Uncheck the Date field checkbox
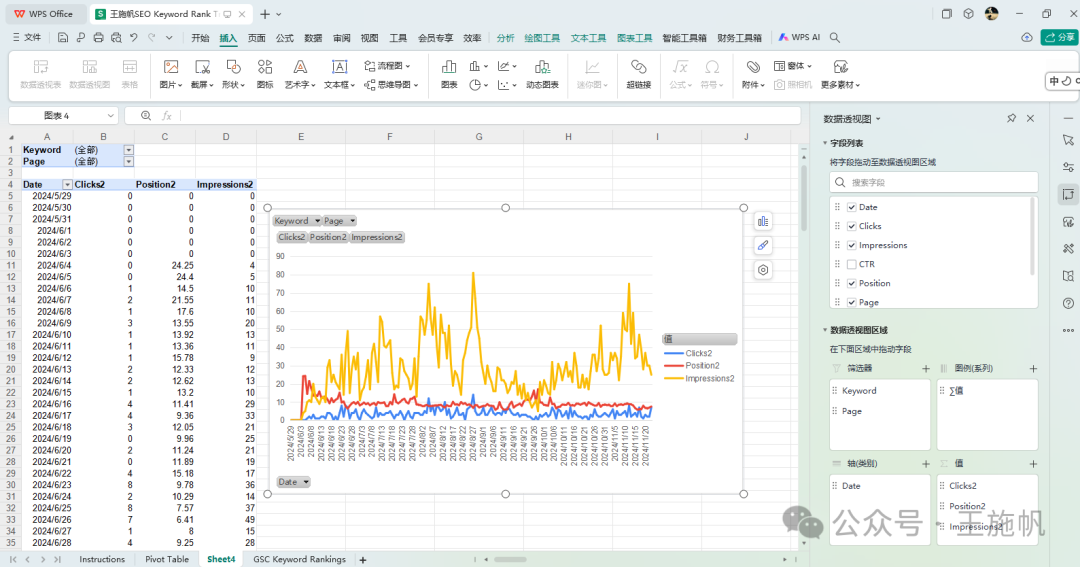 tap(852, 207)
